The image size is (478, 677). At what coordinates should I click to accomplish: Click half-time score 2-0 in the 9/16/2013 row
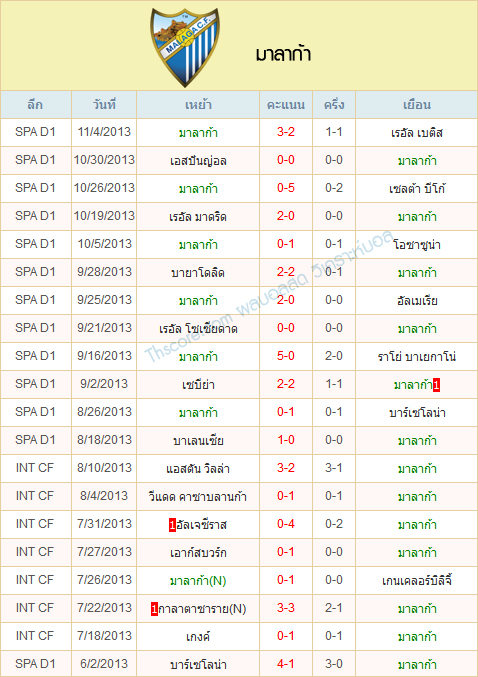click(334, 356)
